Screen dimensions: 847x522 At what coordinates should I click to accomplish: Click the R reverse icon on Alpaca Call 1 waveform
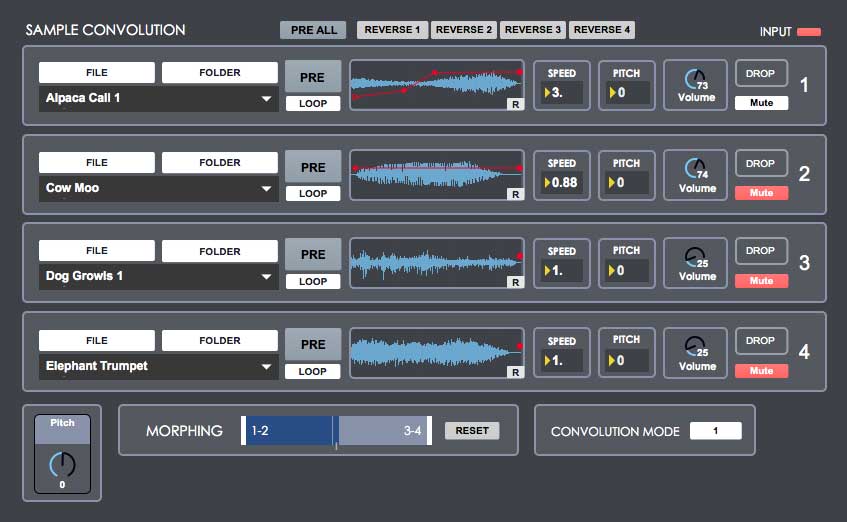pyautogui.click(x=515, y=104)
